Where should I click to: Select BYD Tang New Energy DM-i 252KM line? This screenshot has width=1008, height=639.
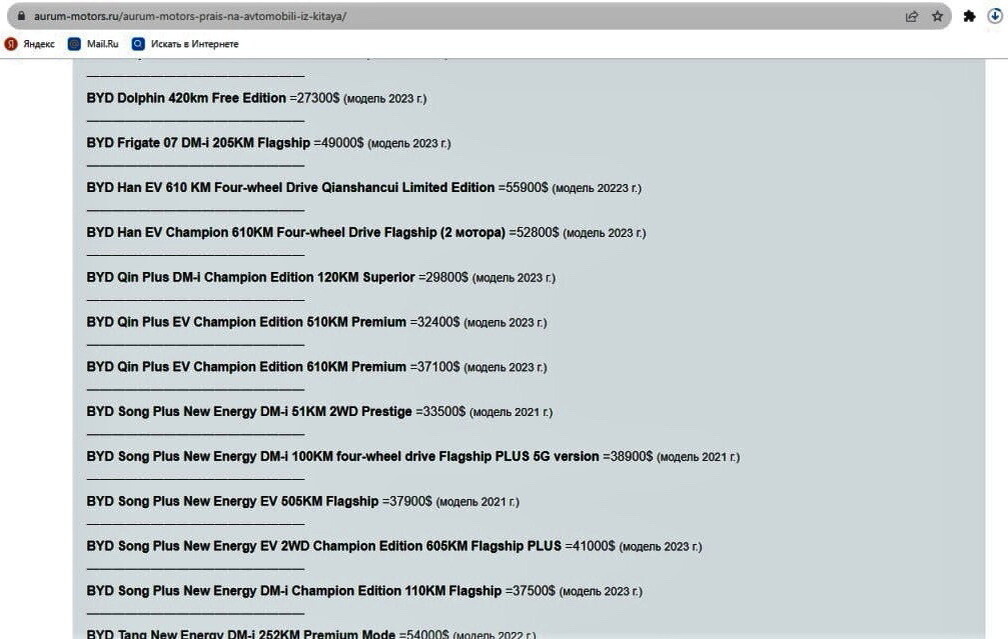point(241,634)
